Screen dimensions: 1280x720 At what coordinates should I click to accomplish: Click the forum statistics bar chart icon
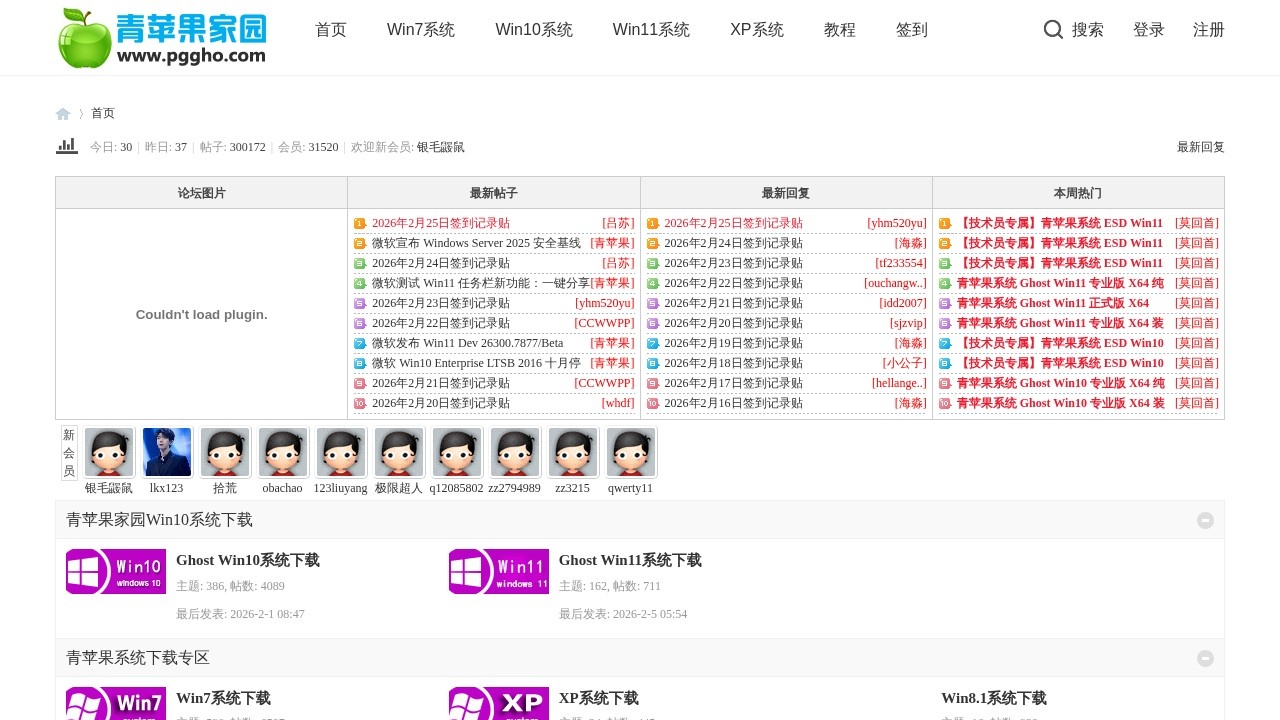point(67,146)
